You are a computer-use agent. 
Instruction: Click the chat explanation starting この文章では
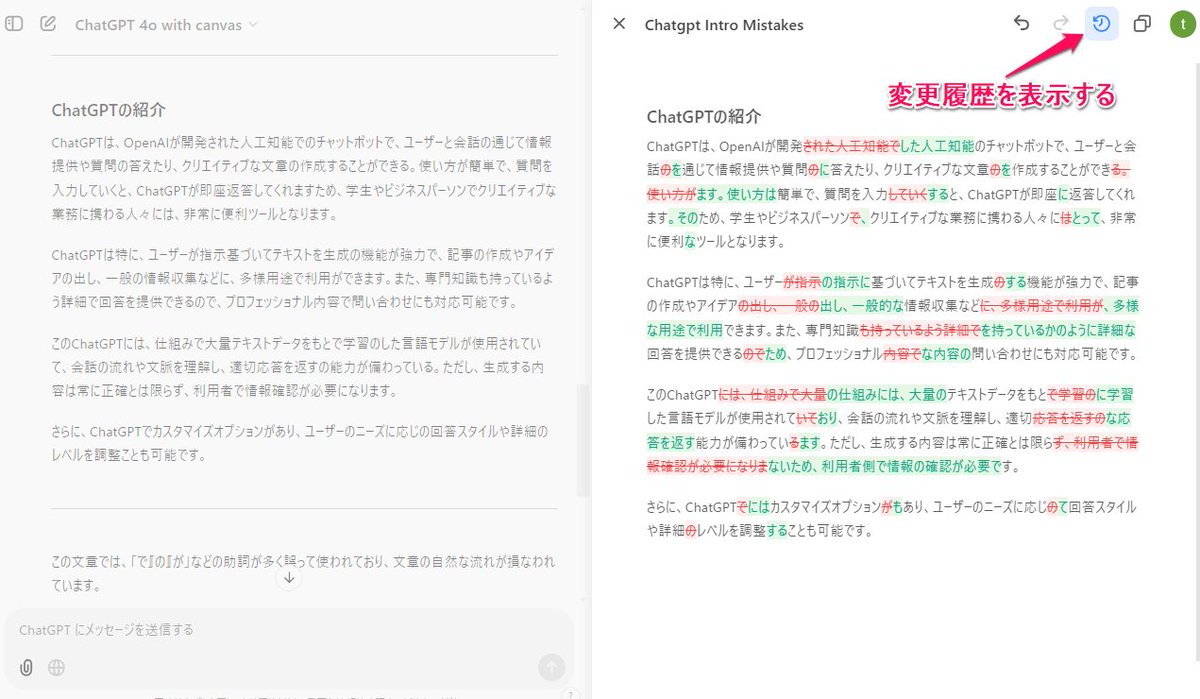point(304,572)
